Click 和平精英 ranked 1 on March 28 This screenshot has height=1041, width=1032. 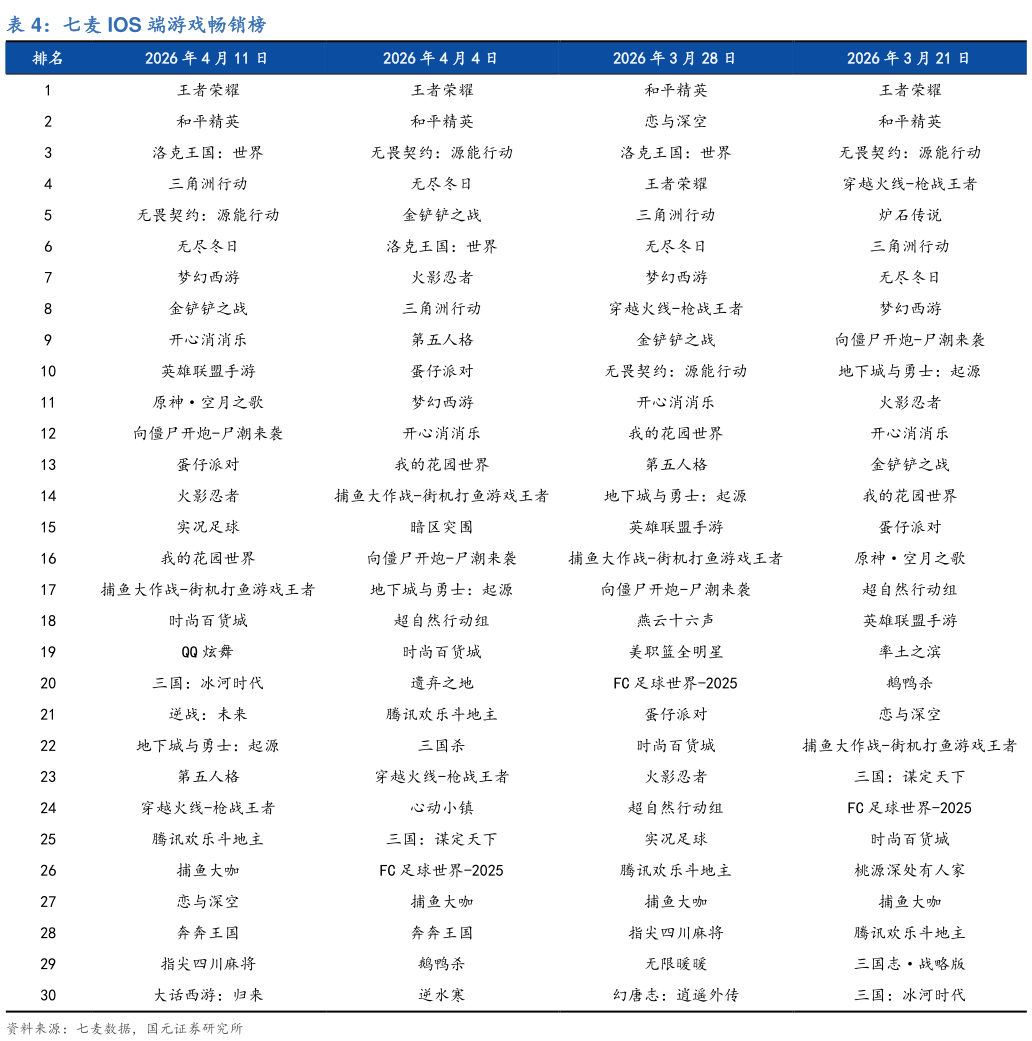pyautogui.click(x=675, y=90)
